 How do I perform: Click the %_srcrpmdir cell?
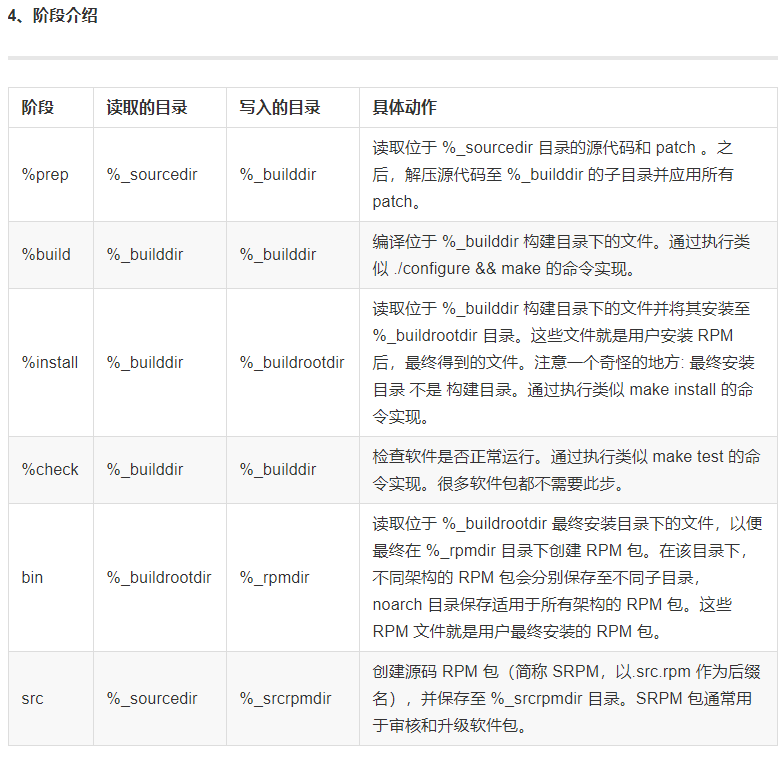click(285, 698)
